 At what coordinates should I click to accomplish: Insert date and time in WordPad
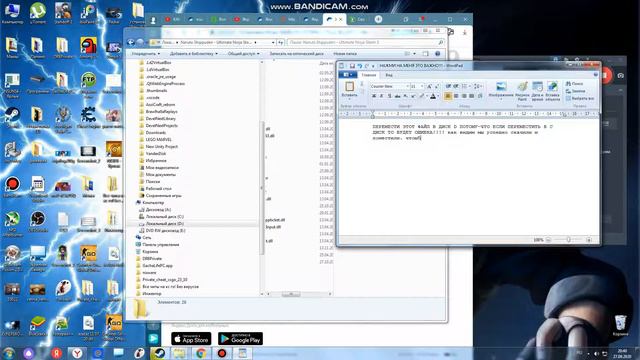coord(538,91)
